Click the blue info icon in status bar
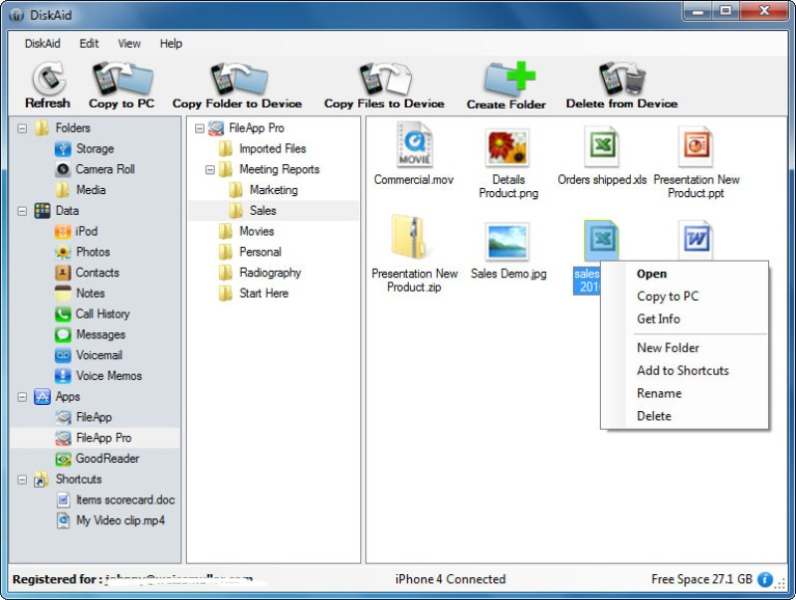The height and width of the screenshot is (600, 796). click(765, 579)
